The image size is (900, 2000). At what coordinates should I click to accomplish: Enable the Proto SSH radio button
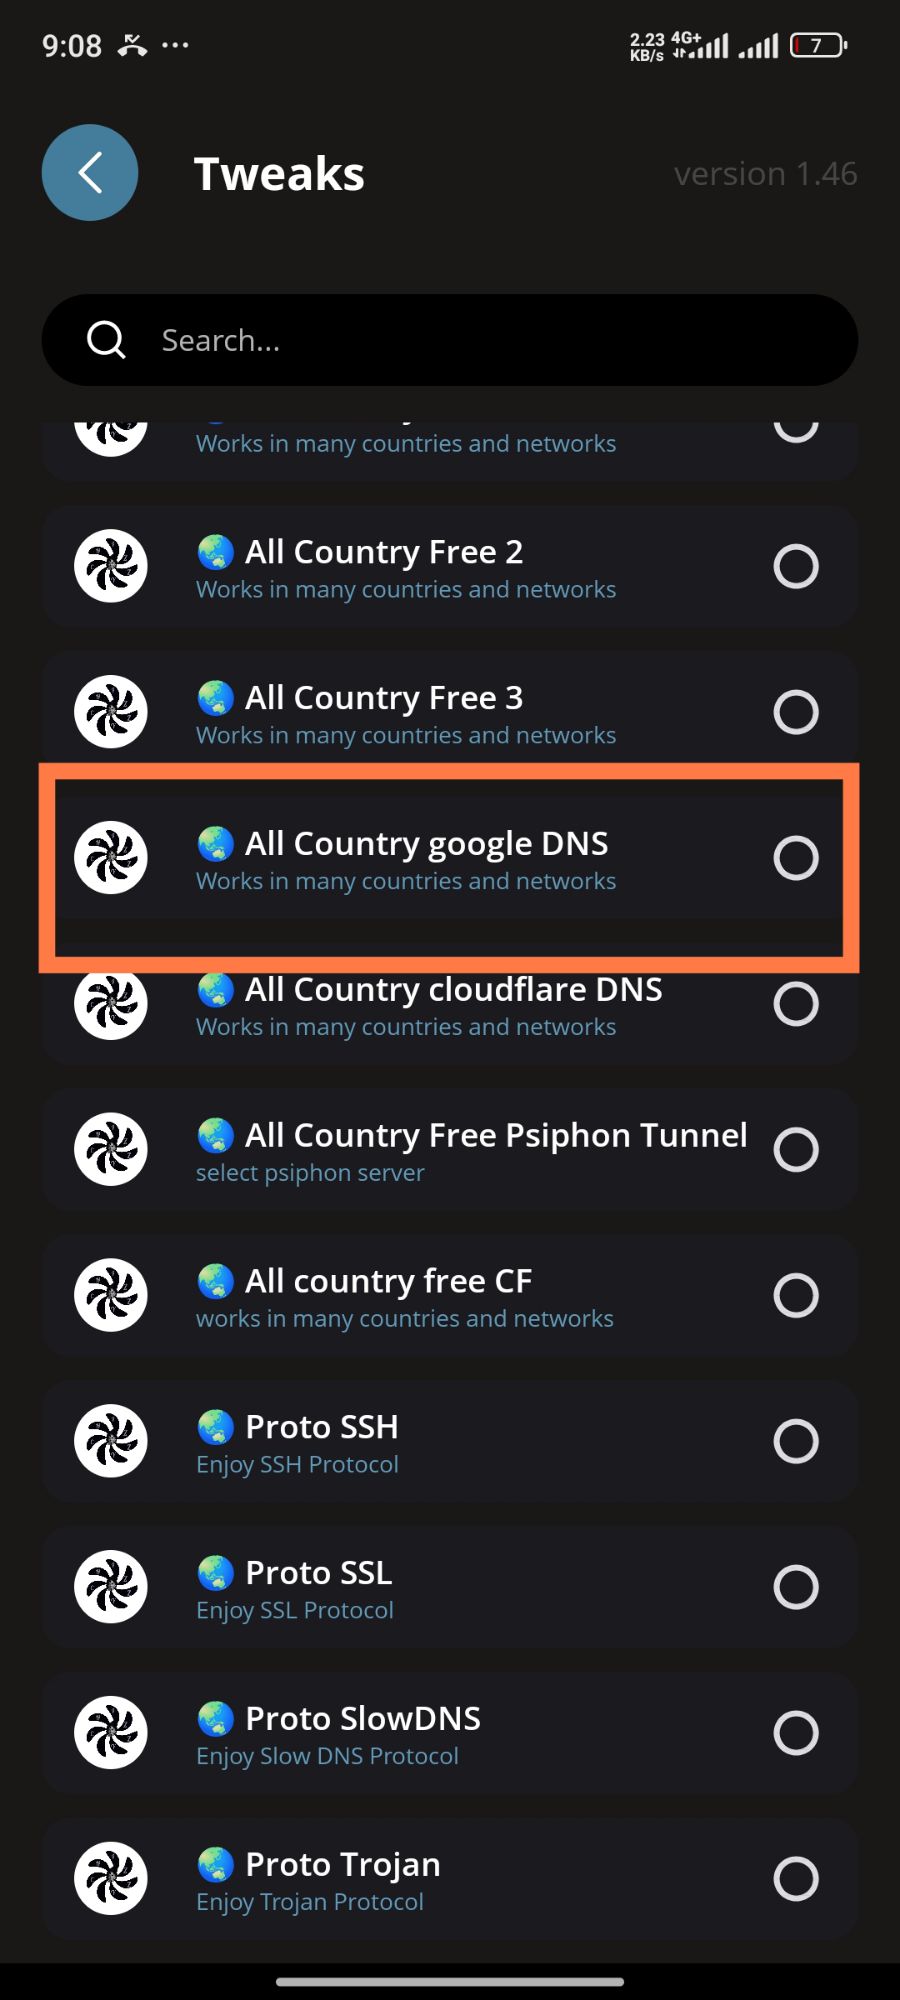click(796, 1441)
